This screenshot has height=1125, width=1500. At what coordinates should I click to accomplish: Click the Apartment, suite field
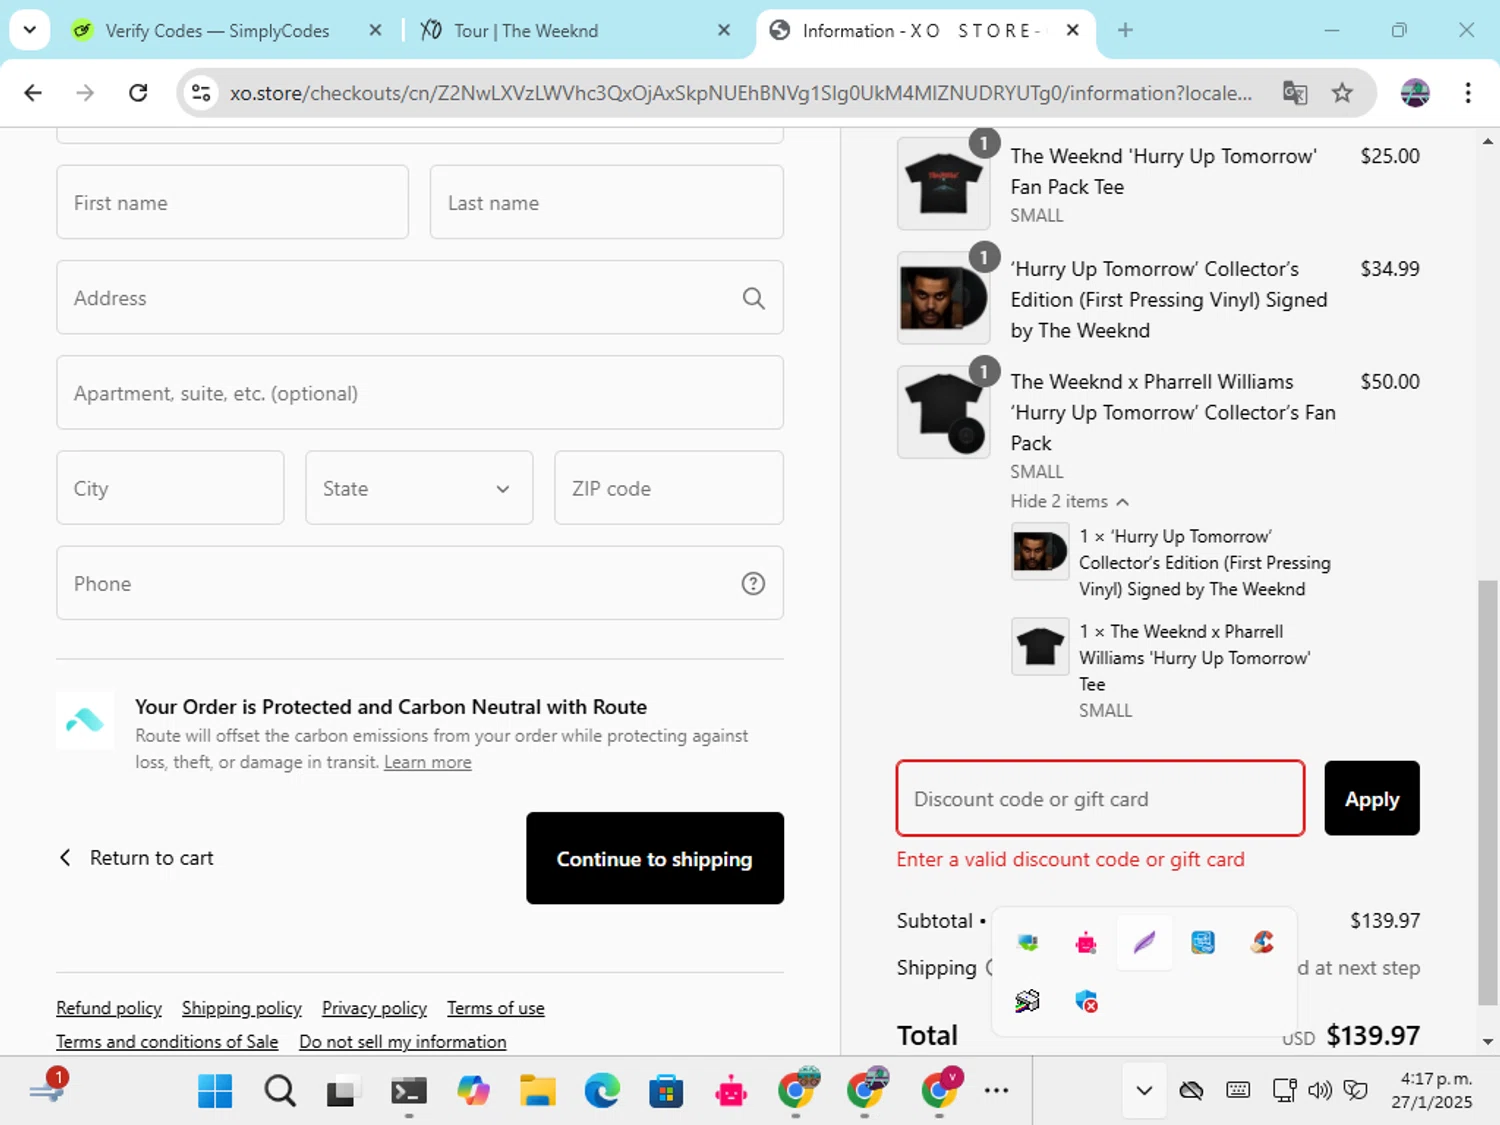tap(420, 393)
